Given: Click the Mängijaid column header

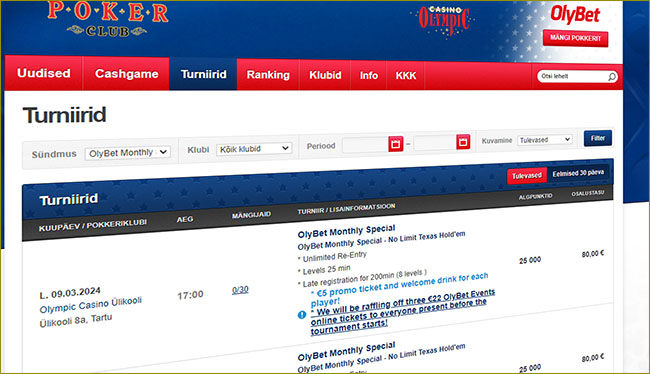Looking at the screenshot, I should click(x=252, y=215).
